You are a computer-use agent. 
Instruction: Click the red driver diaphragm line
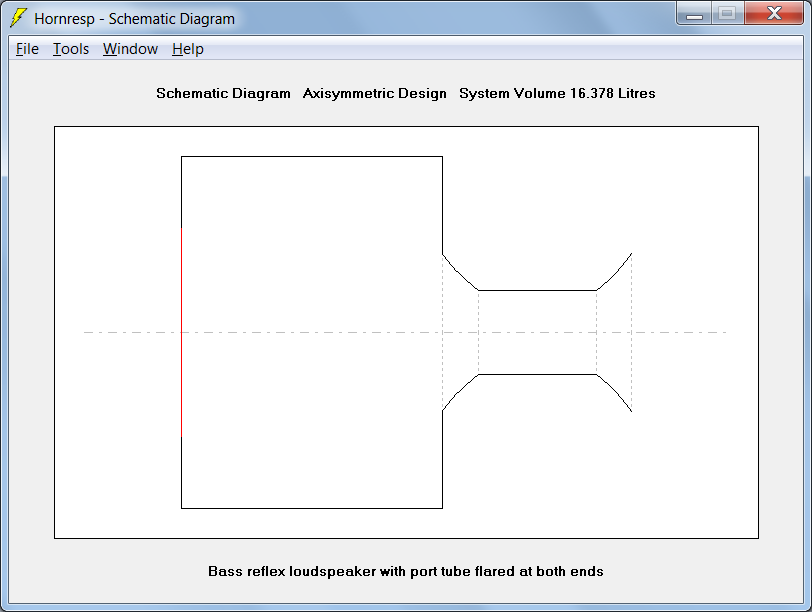(x=181, y=332)
